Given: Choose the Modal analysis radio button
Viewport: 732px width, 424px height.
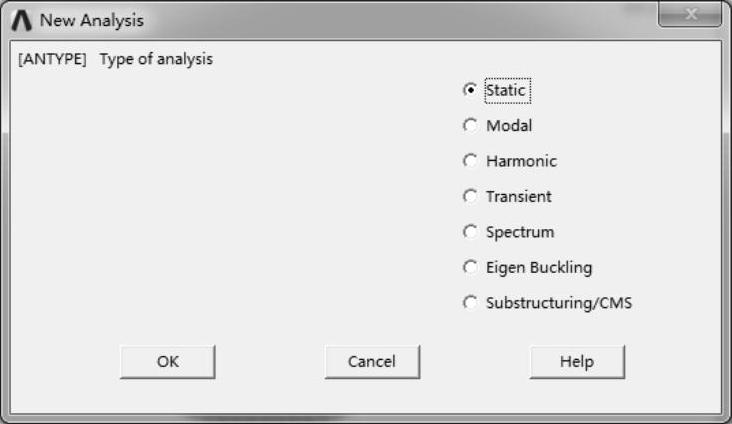Looking at the screenshot, I should point(470,126).
